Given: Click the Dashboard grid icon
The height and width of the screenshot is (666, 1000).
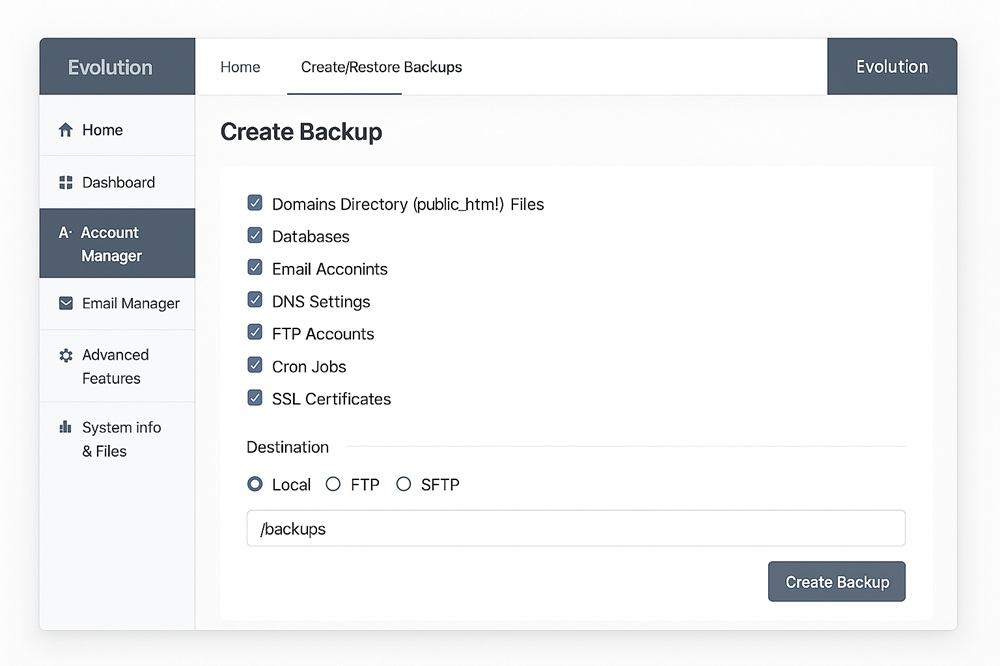Looking at the screenshot, I should (x=66, y=183).
